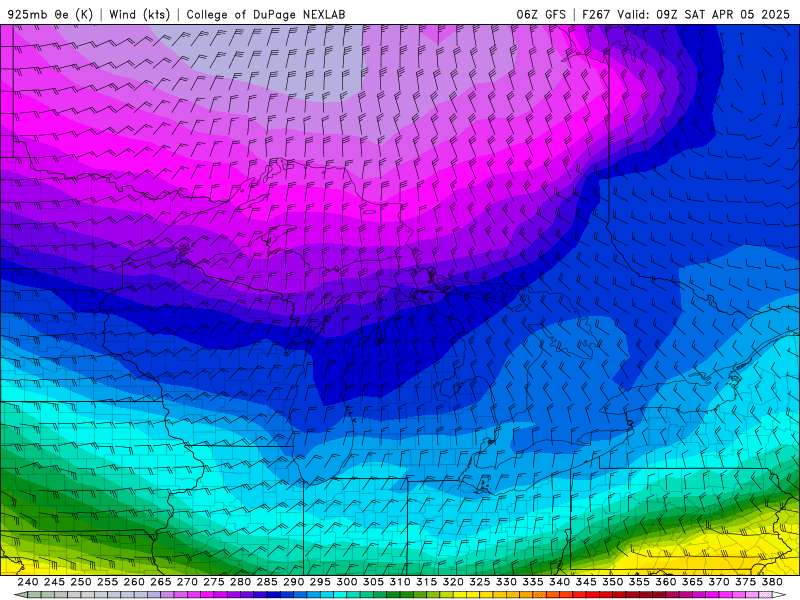The height and width of the screenshot is (600, 800).
Task: Click the 245 color scale label
Action: pos(54,582)
